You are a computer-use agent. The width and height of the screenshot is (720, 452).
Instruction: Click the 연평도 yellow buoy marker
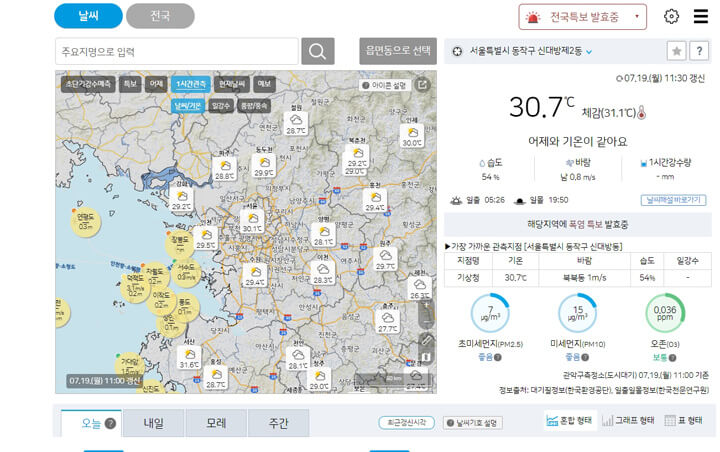(86, 221)
